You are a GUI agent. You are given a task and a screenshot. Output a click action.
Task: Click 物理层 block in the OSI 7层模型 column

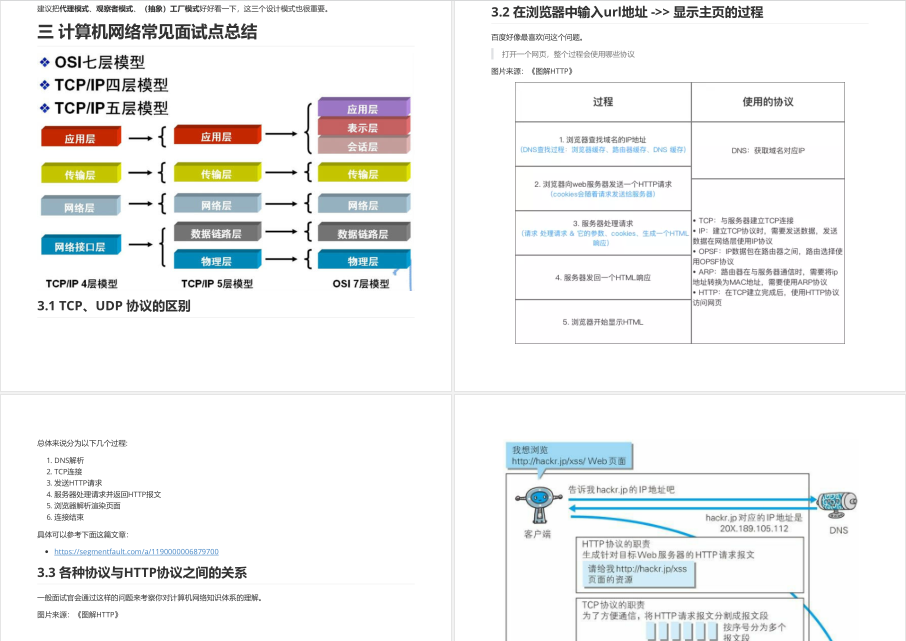coord(363,260)
